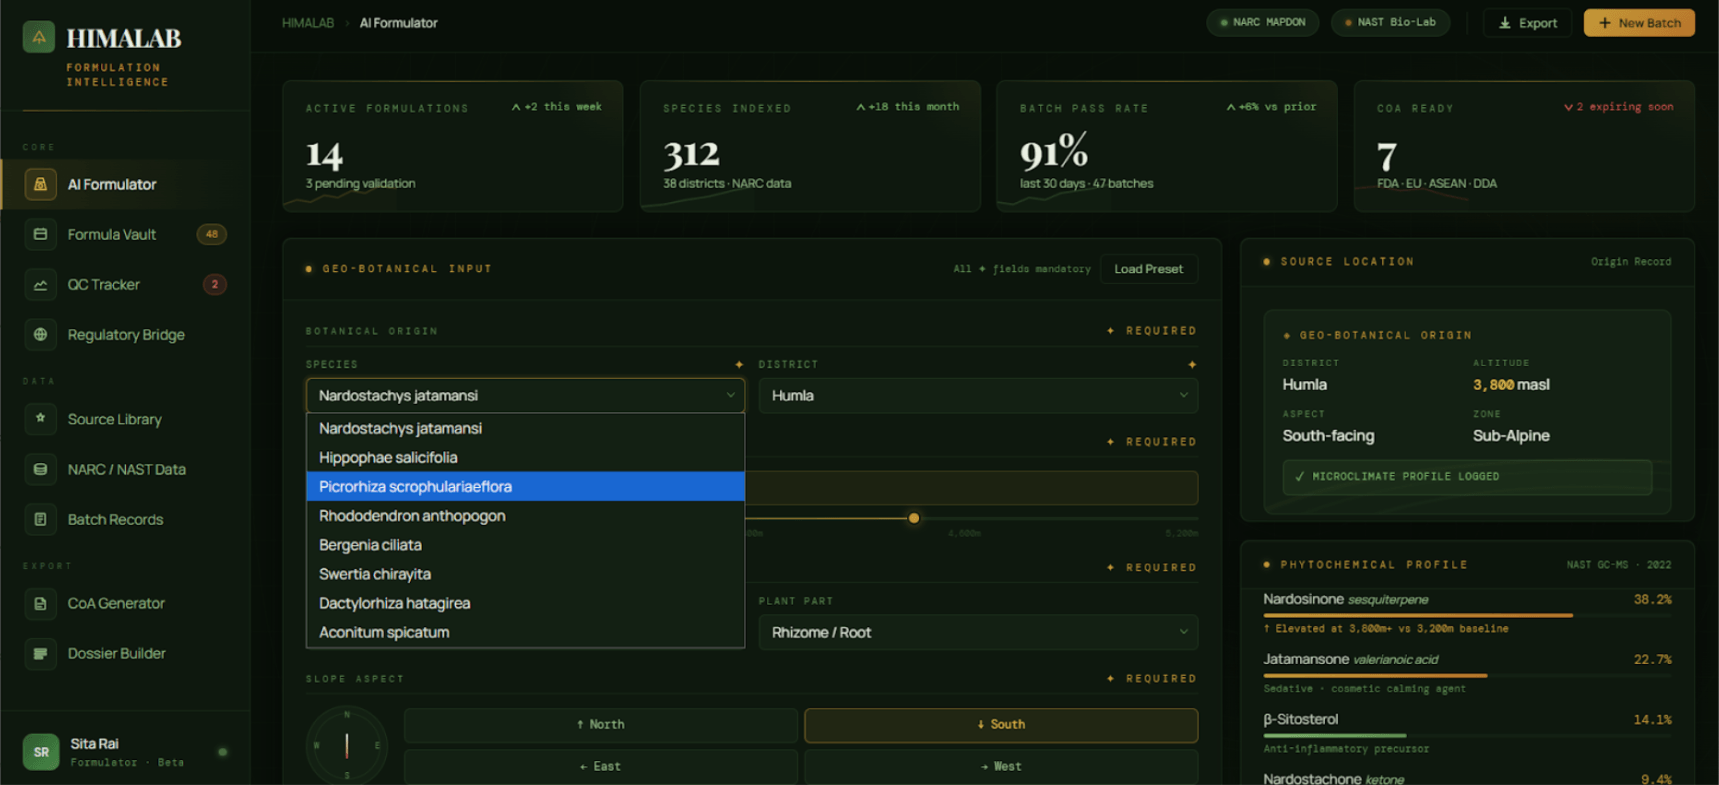
Task: Open the Plant Part dropdown
Action: click(x=977, y=633)
